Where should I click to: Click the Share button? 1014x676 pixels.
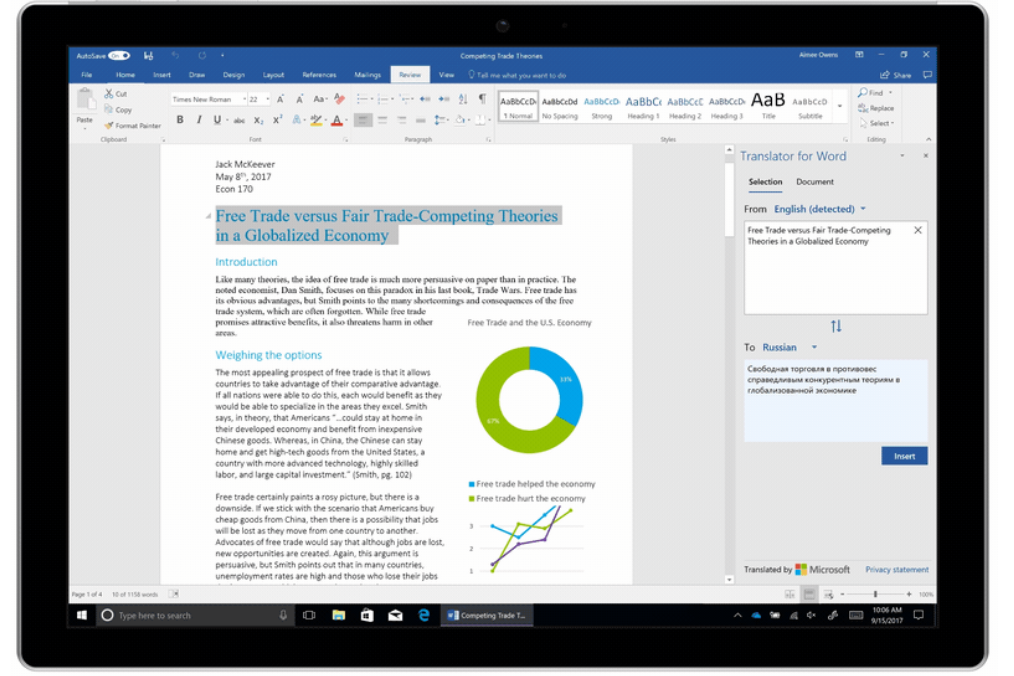click(x=896, y=75)
